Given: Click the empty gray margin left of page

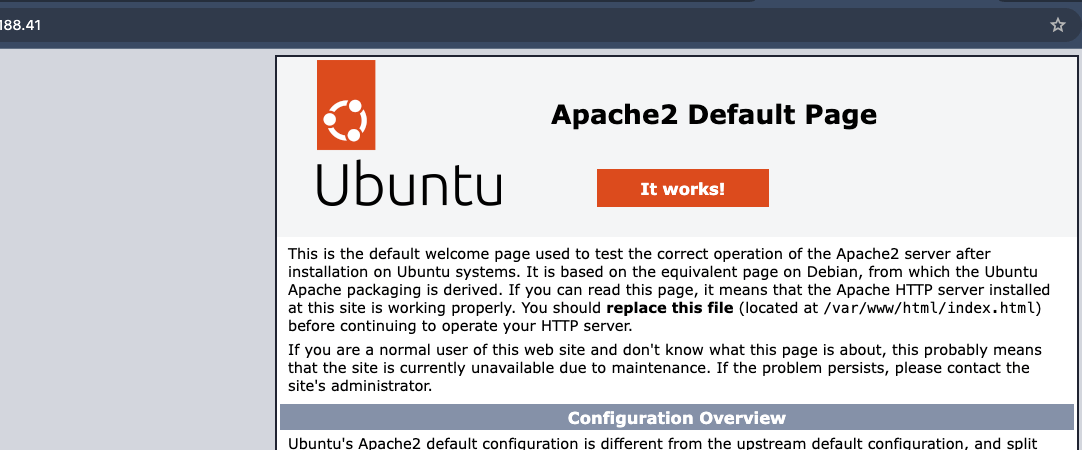Looking at the screenshot, I should 137,250.
